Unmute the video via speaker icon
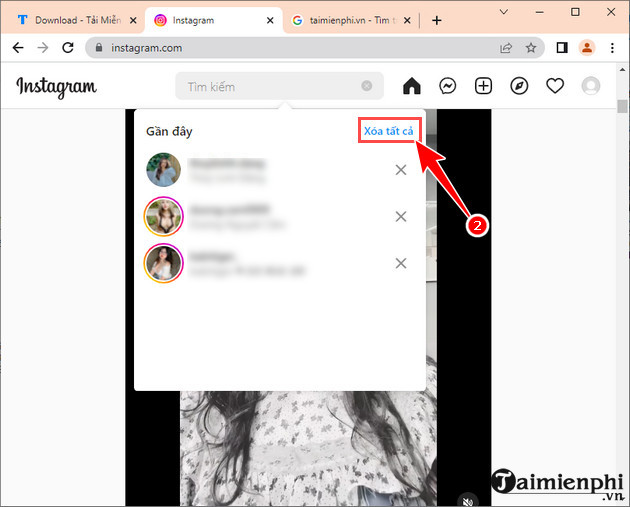 tap(467, 501)
